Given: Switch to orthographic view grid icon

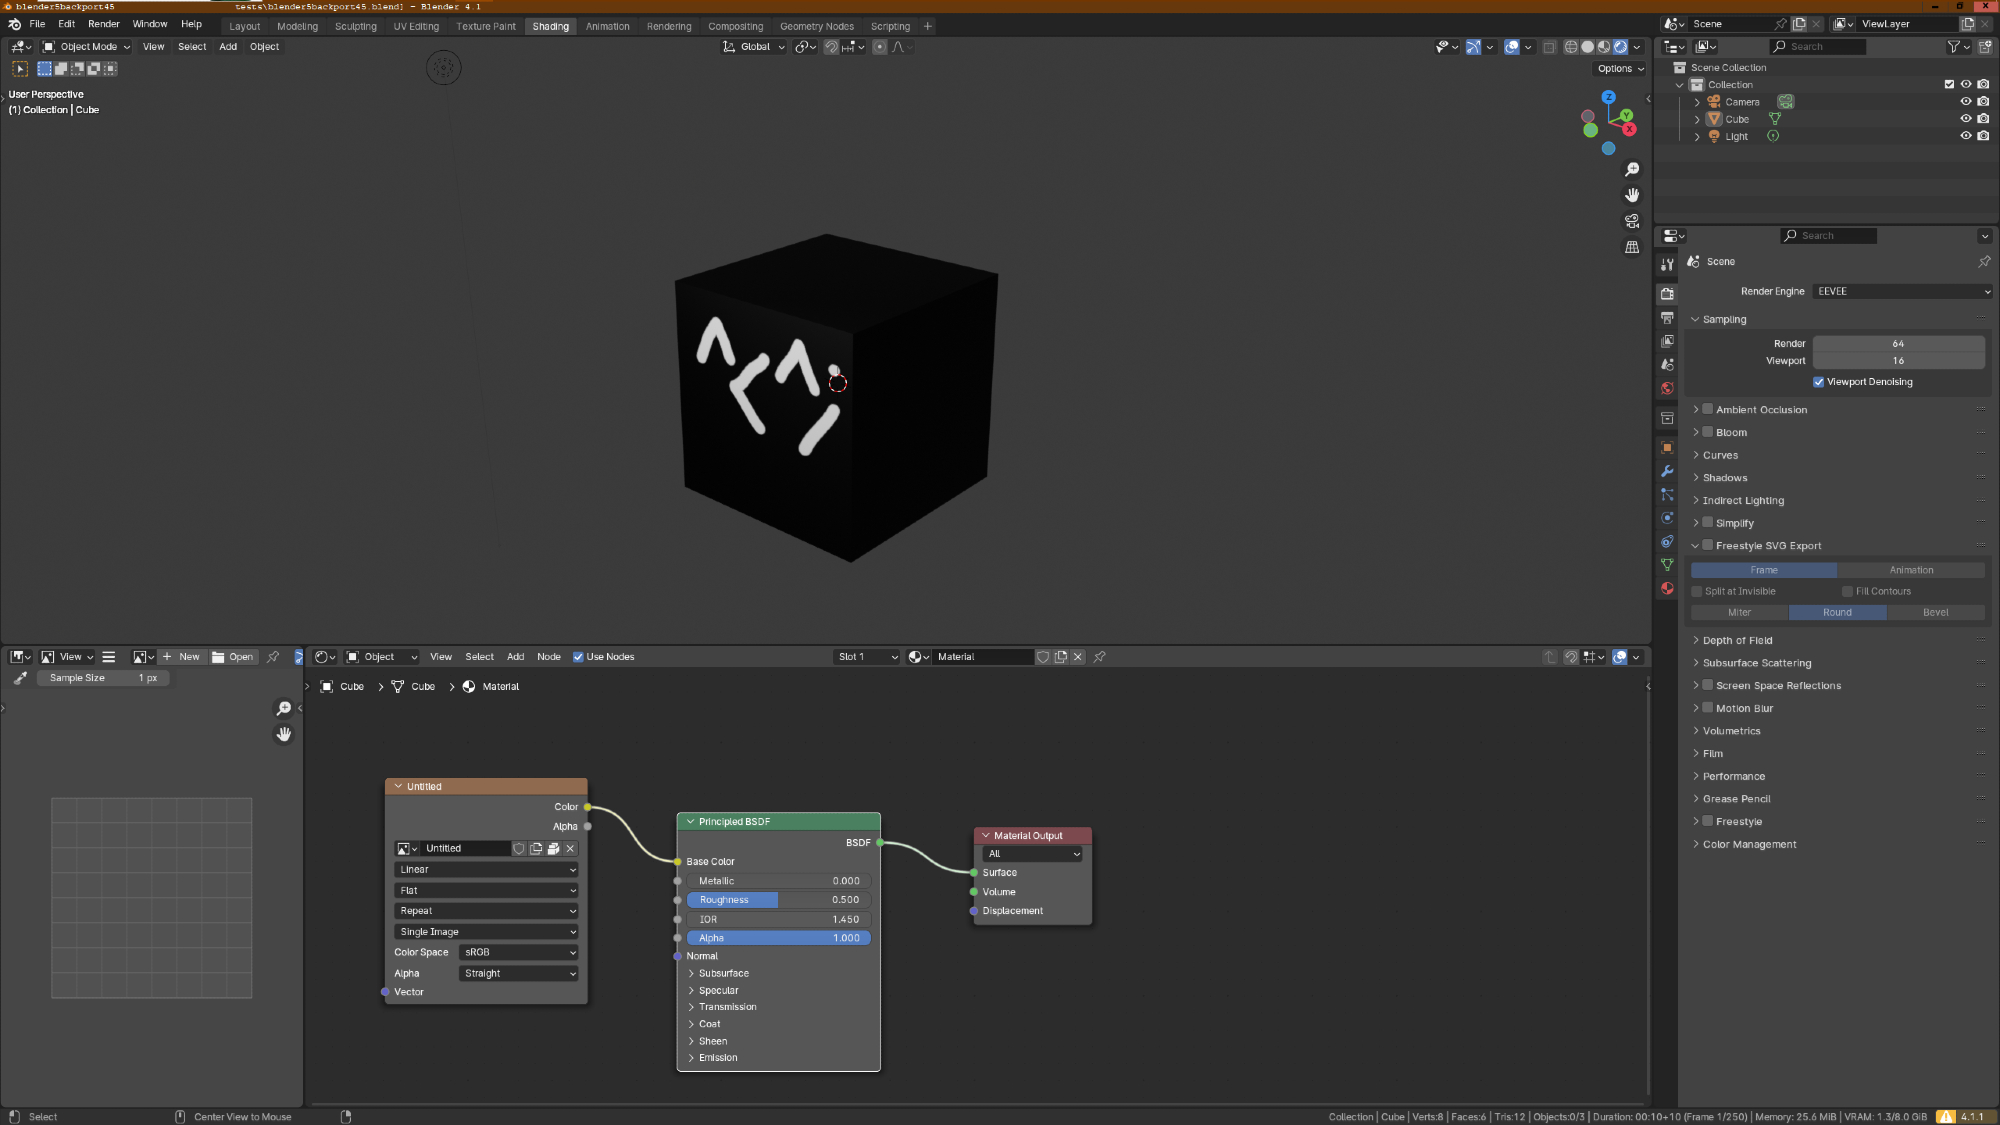Looking at the screenshot, I should coord(1632,247).
